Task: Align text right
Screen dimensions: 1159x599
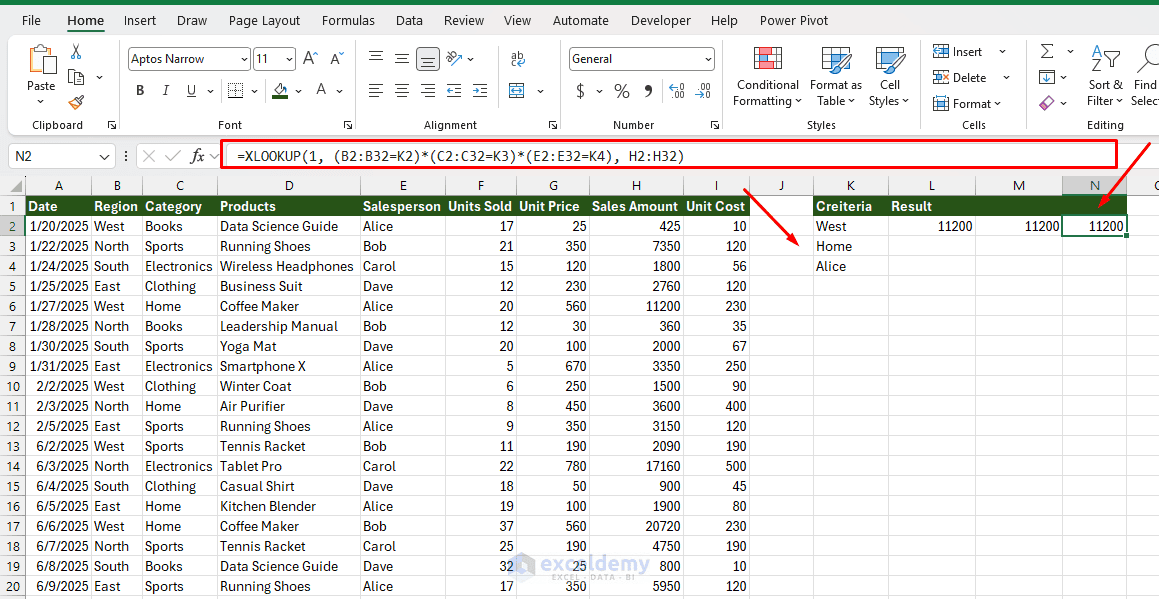Action: tap(428, 90)
